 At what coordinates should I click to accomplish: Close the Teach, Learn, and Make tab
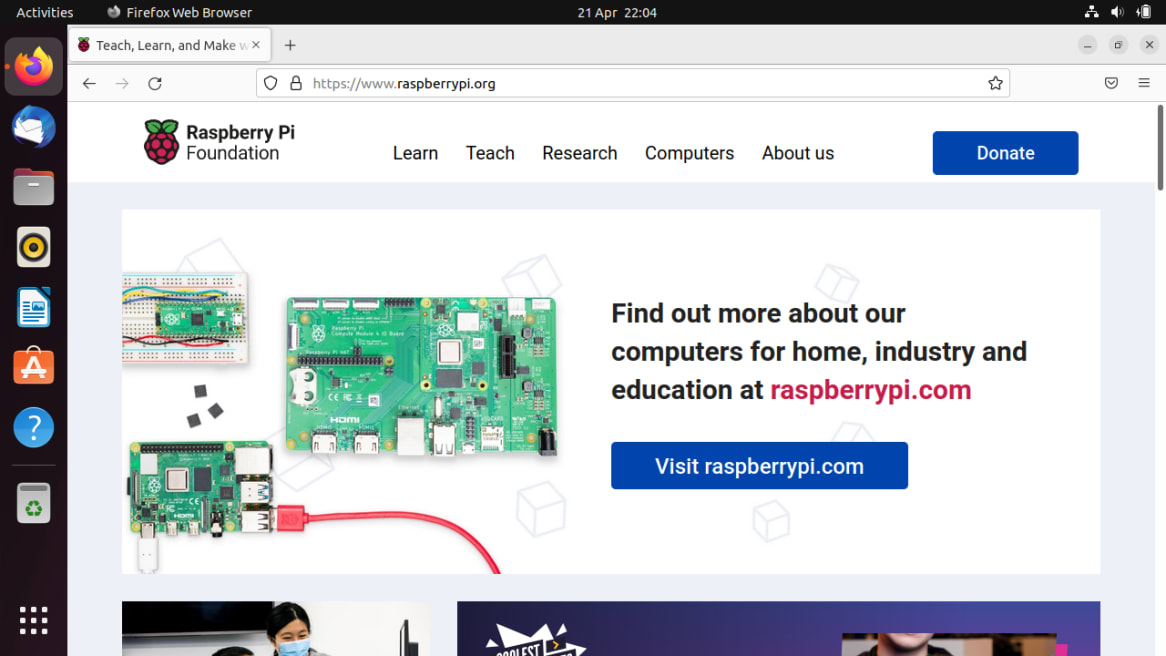click(256, 45)
